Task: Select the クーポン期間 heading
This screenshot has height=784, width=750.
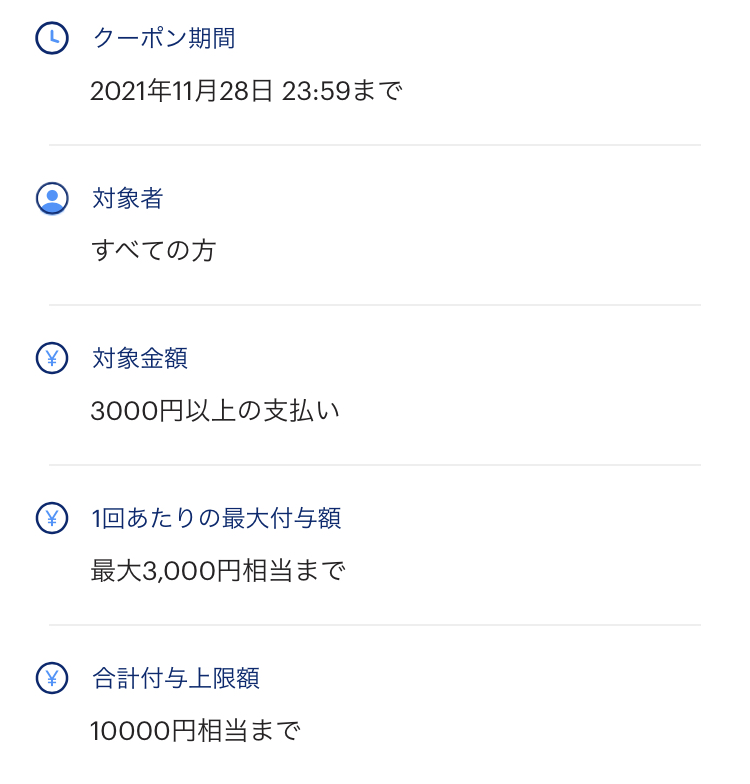Action: [x=164, y=38]
